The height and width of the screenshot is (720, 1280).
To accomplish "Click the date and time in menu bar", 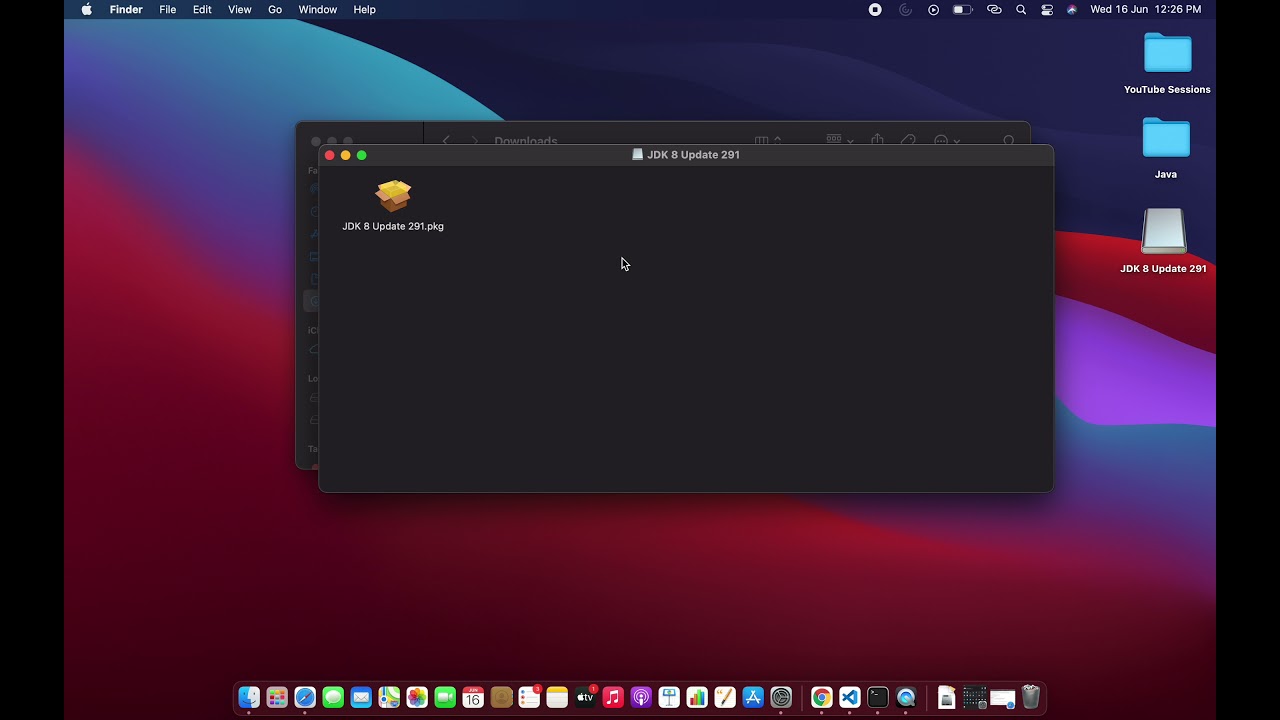I will (1146, 9).
